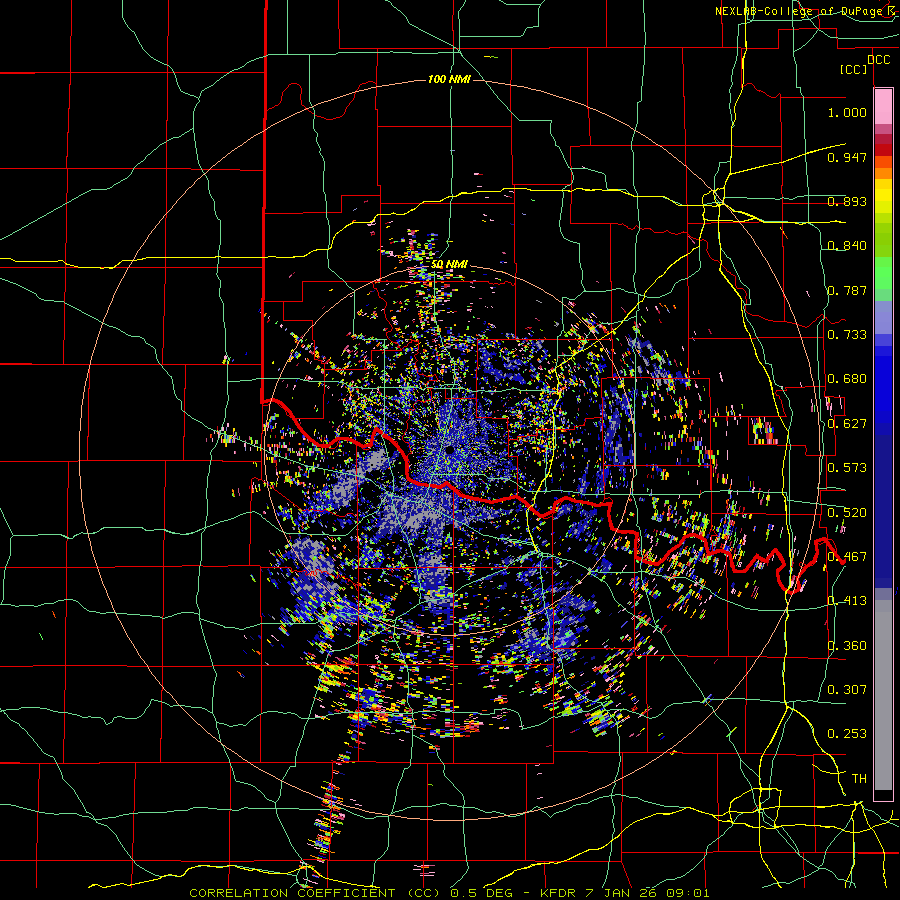
Task: Click the black radar site dot at center
Action: click(x=449, y=450)
